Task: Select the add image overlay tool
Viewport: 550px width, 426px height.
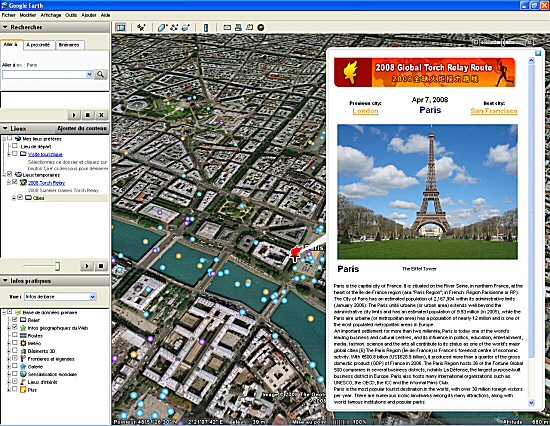Action: tap(185, 27)
